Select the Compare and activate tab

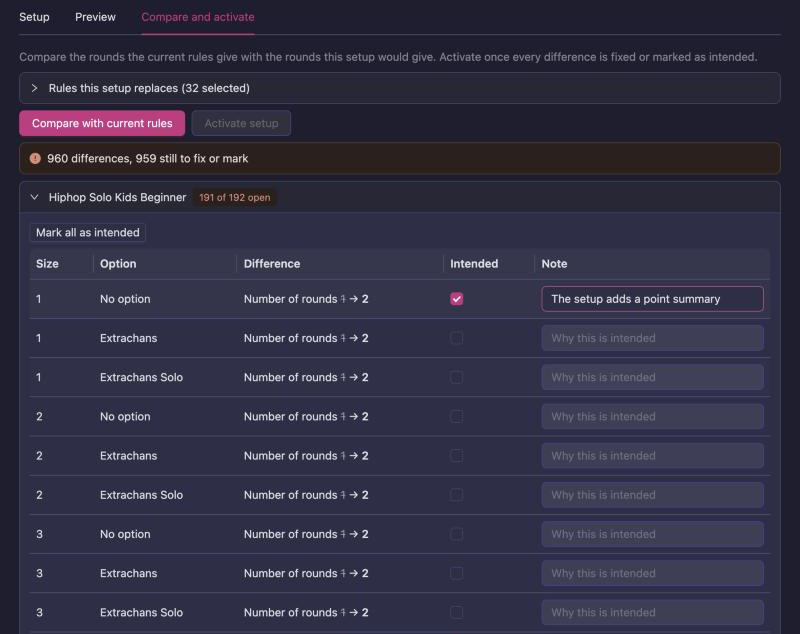(x=198, y=17)
